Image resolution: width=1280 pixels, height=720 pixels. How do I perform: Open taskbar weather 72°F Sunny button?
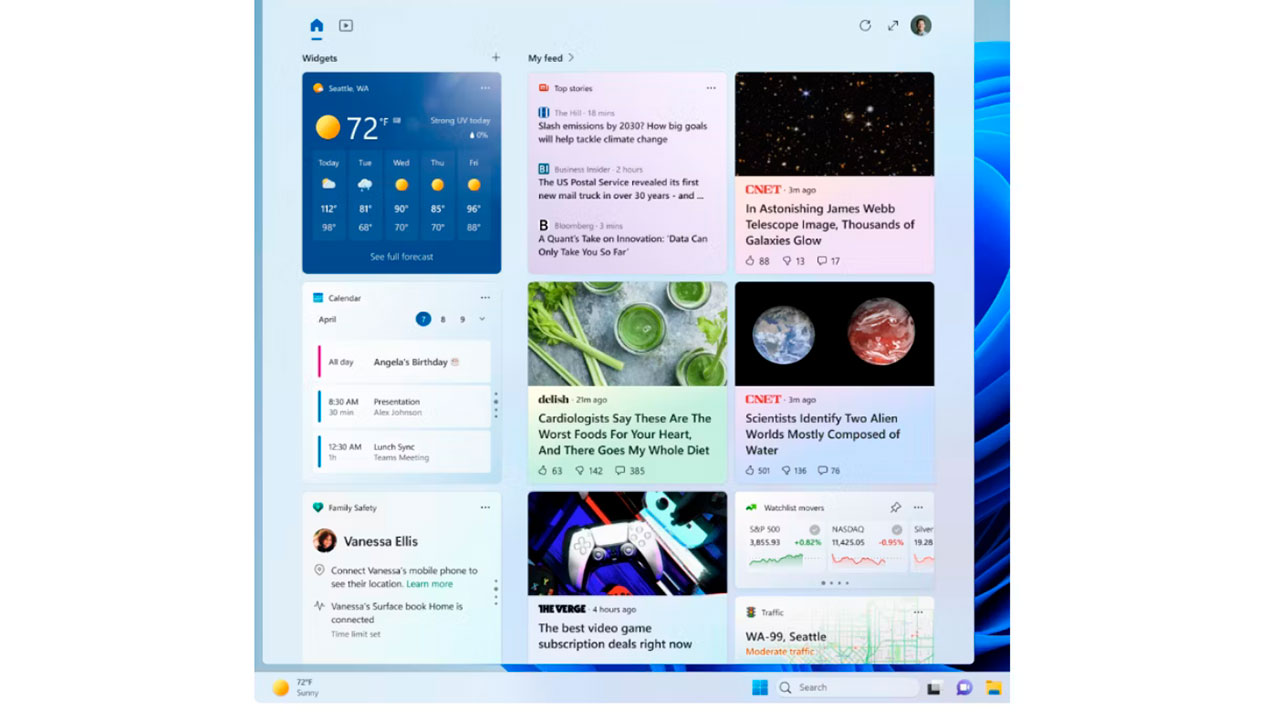(x=297, y=688)
